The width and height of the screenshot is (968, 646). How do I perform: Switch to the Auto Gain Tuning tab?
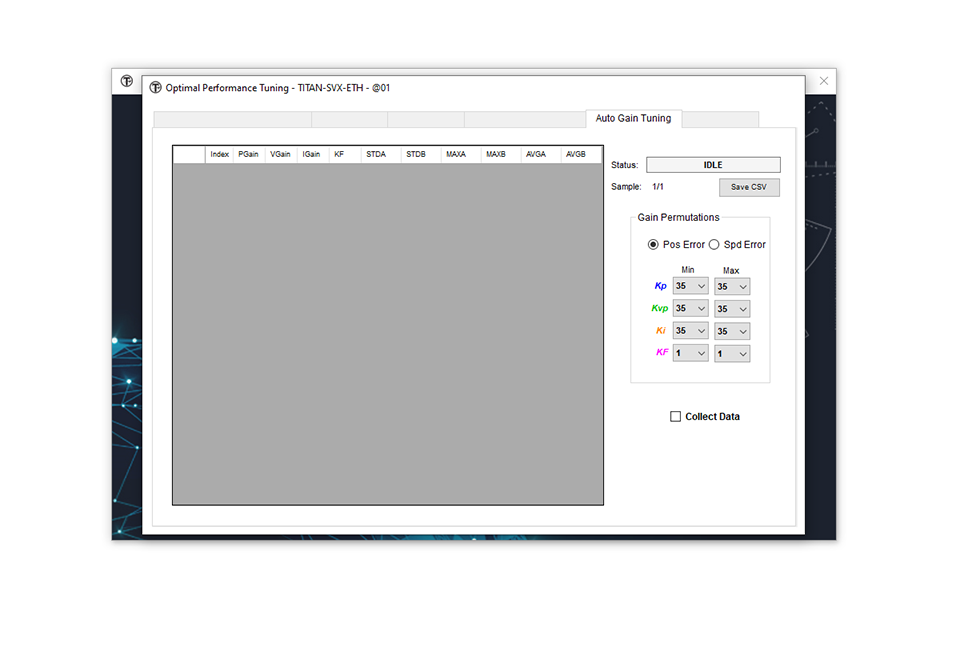tap(633, 119)
